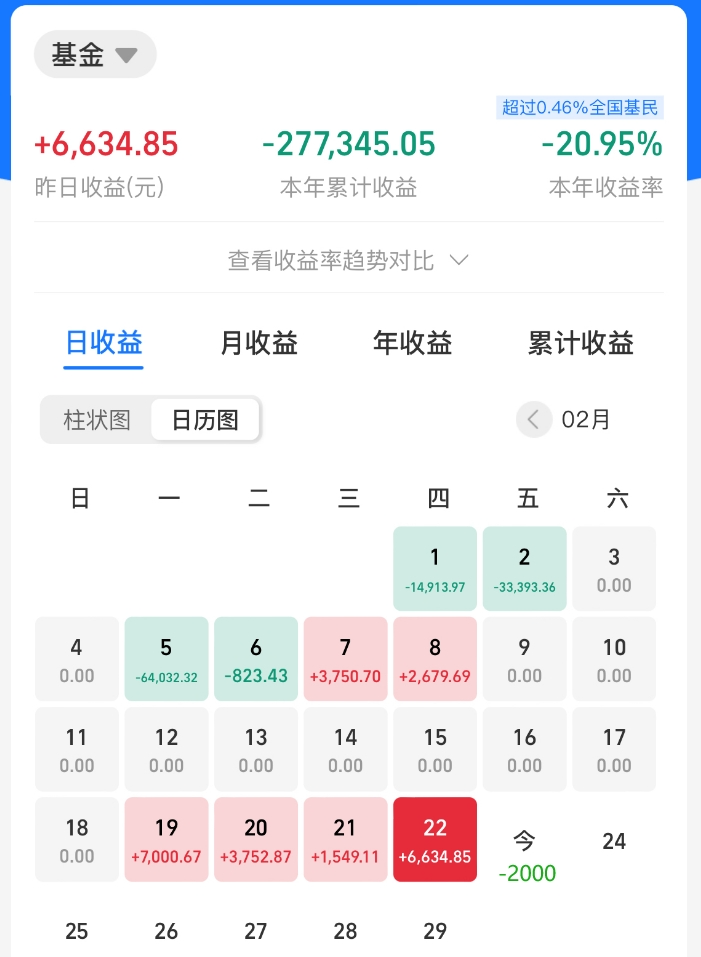
Task: Select day 5 with -64,032.32
Action: 167,659
